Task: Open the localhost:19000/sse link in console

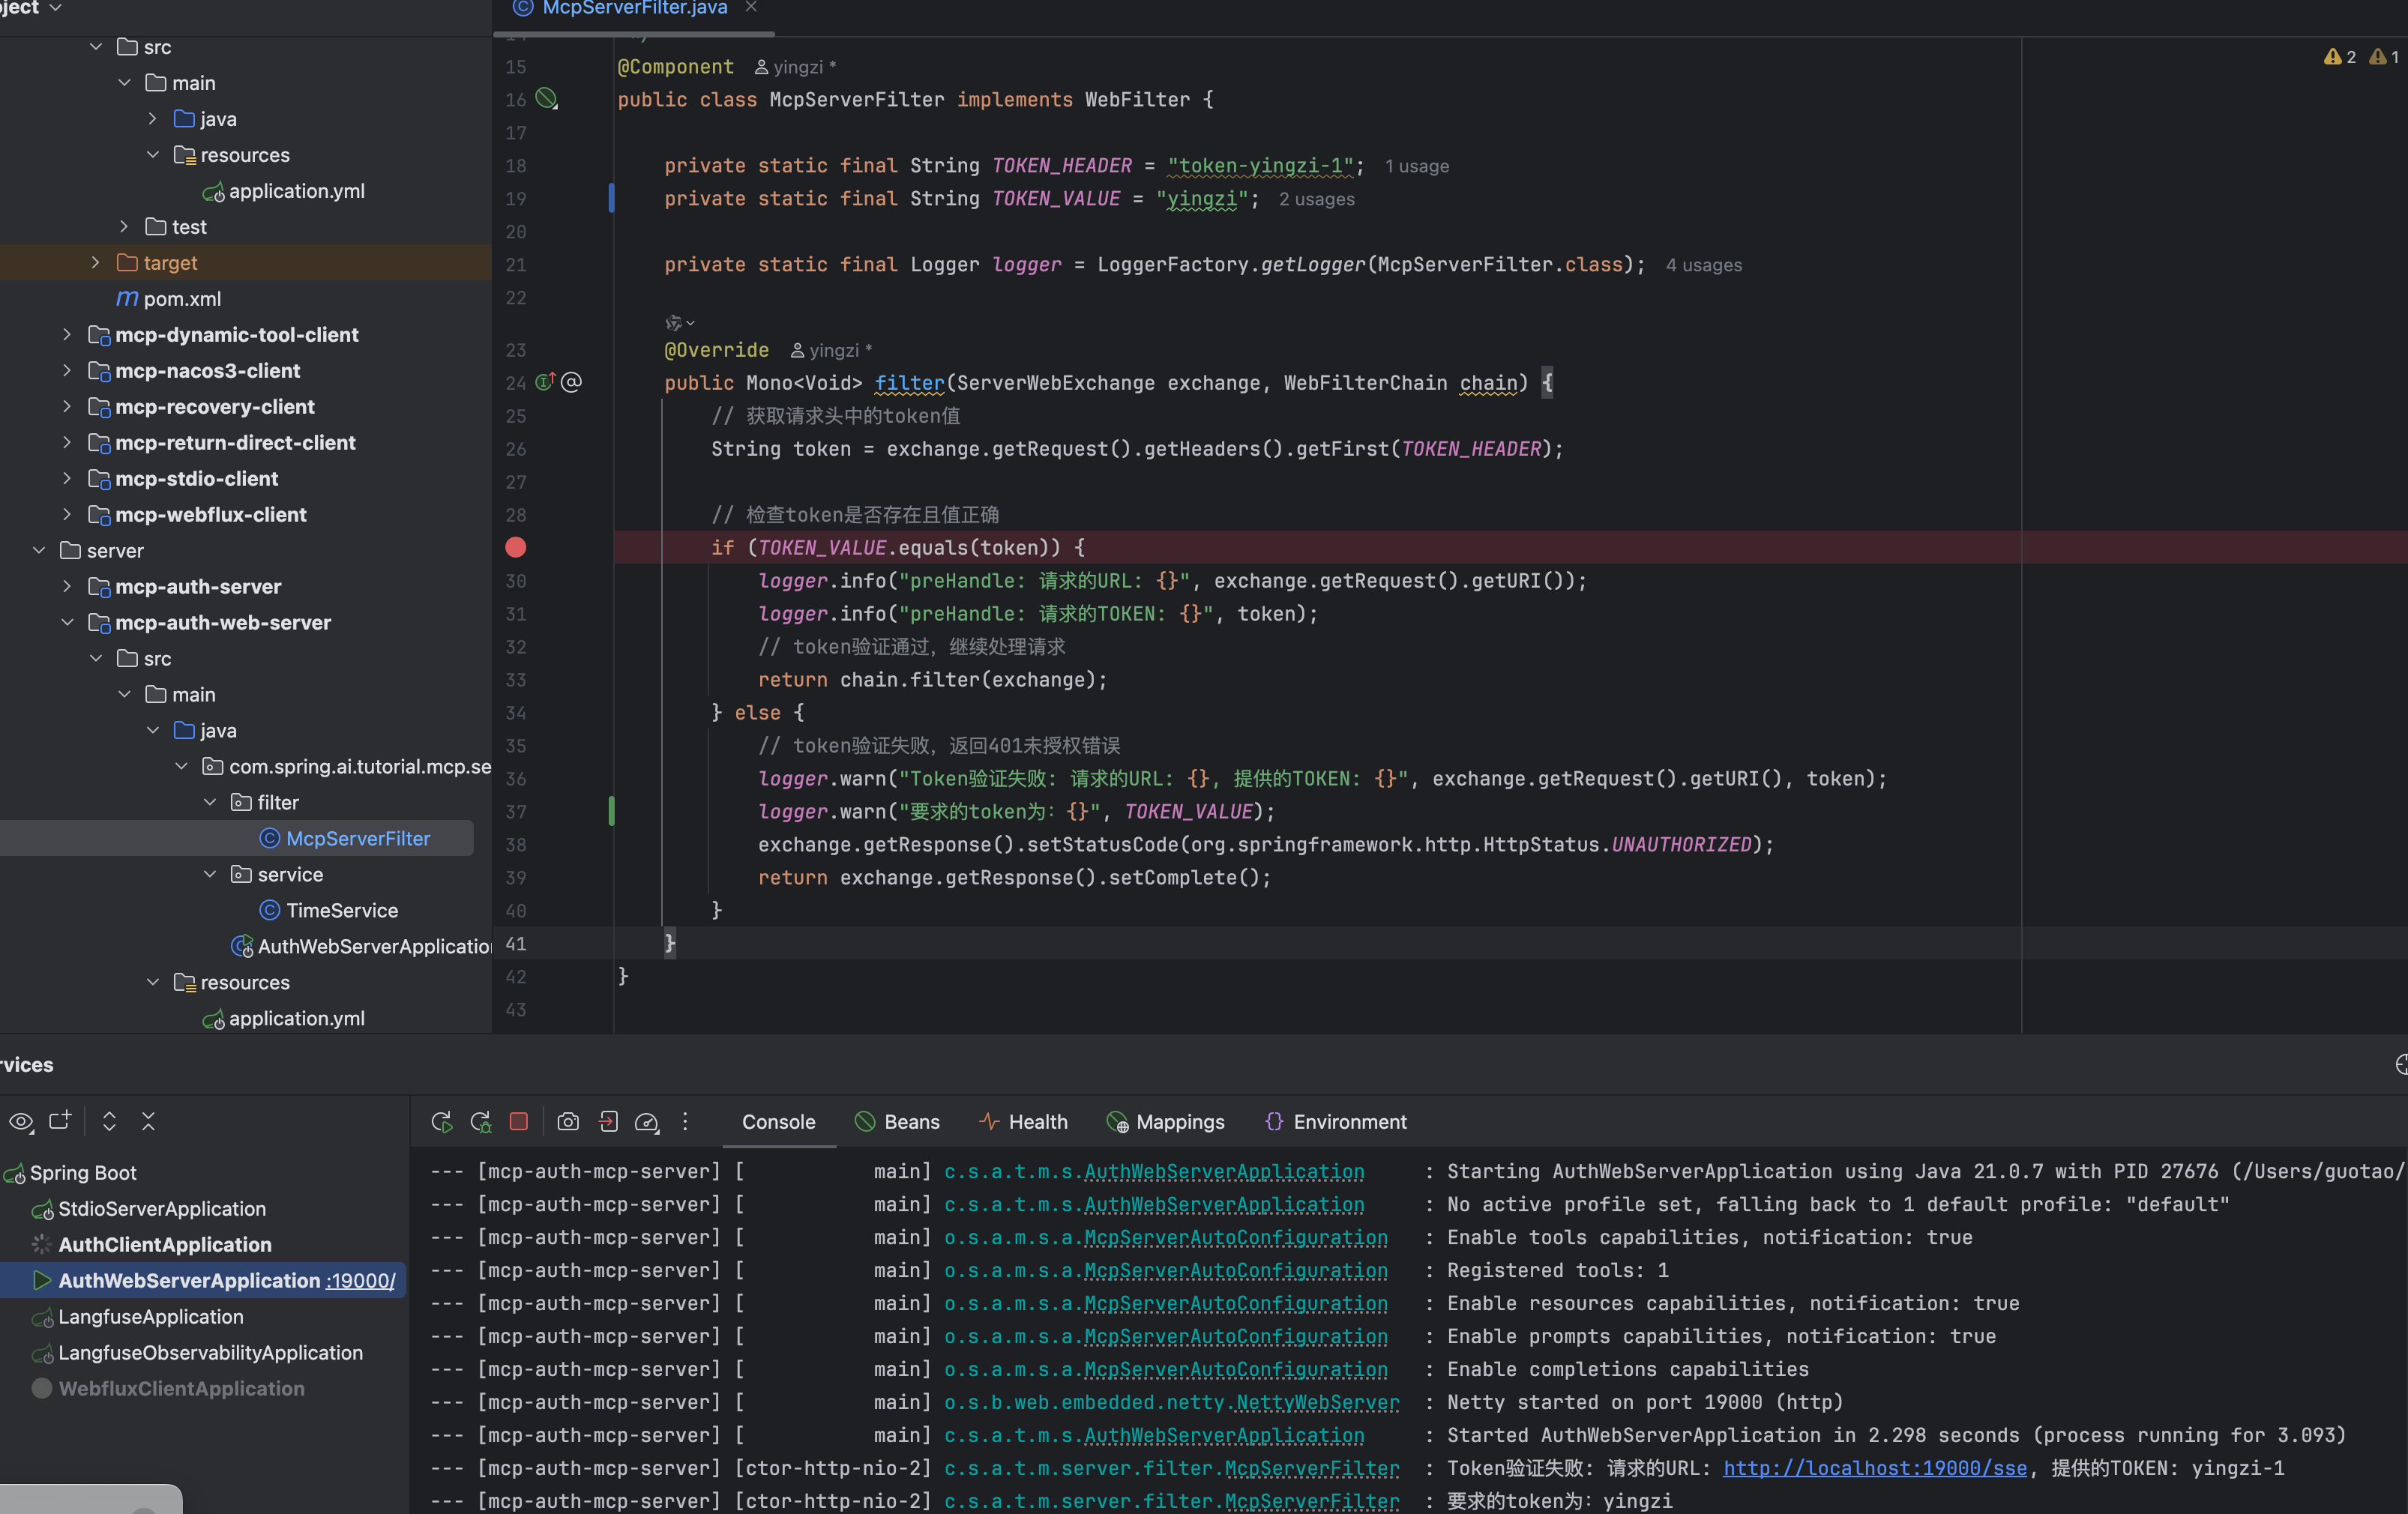Action: click(x=1874, y=1468)
